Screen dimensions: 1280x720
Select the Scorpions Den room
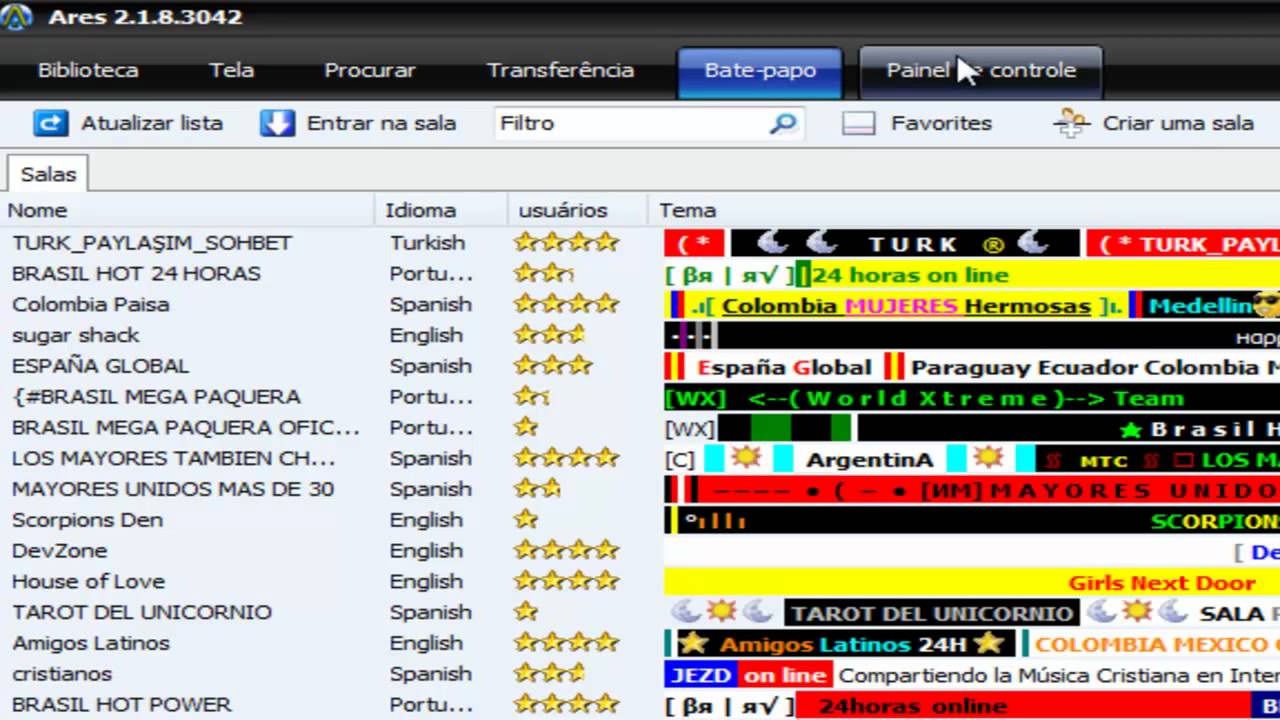click(86, 520)
